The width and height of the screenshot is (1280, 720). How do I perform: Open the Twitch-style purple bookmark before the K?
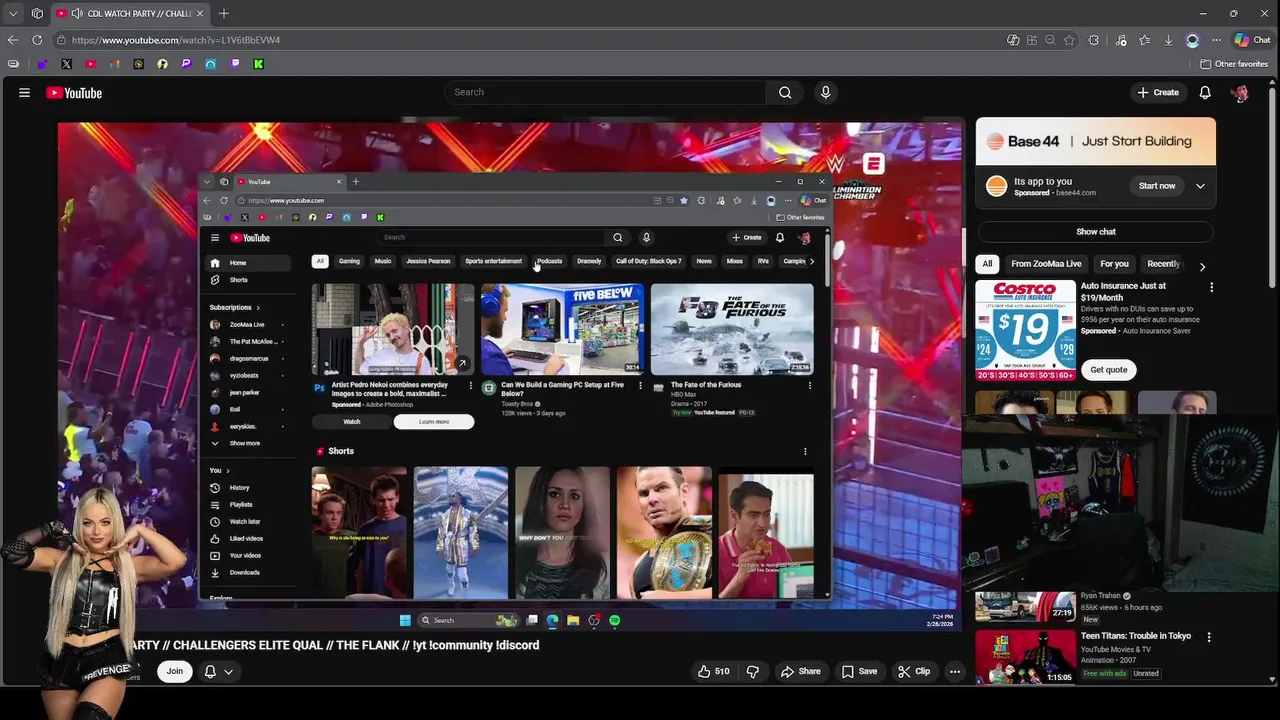click(235, 64)
